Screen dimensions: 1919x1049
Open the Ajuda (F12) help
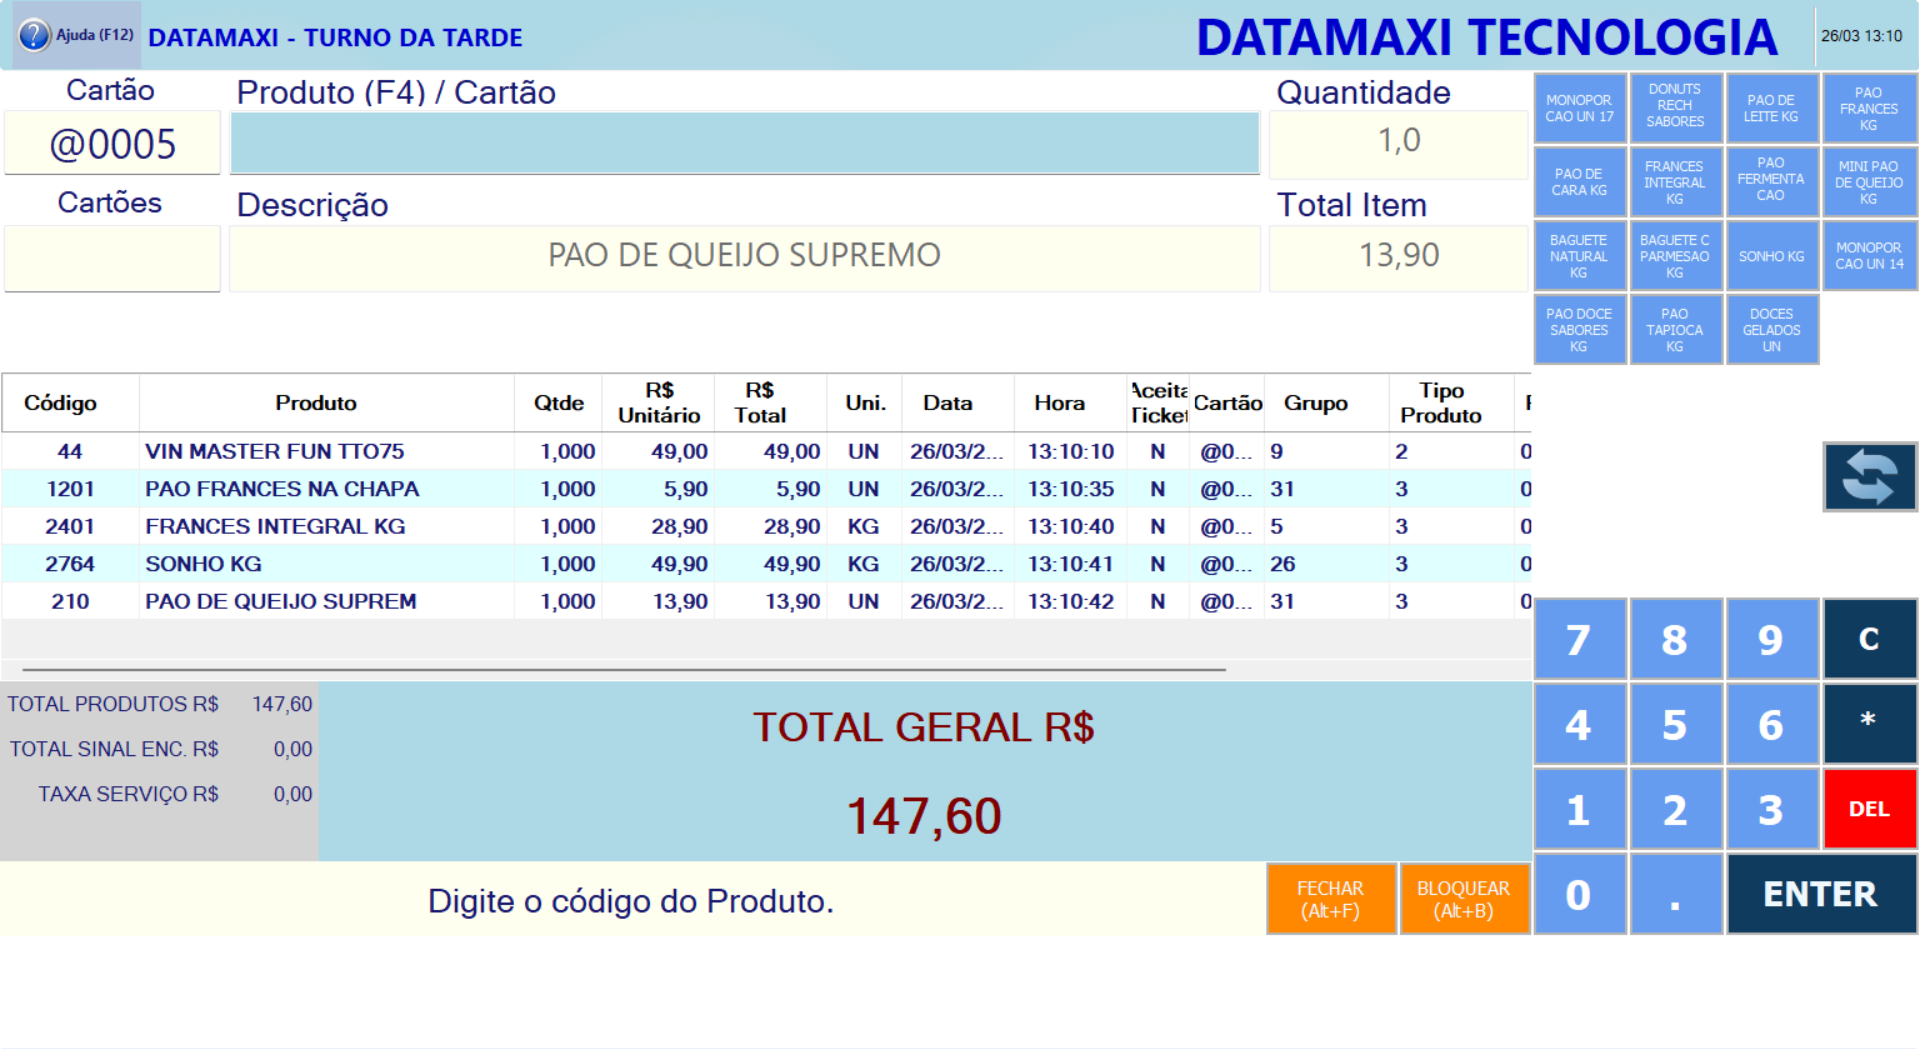point(75,34)
